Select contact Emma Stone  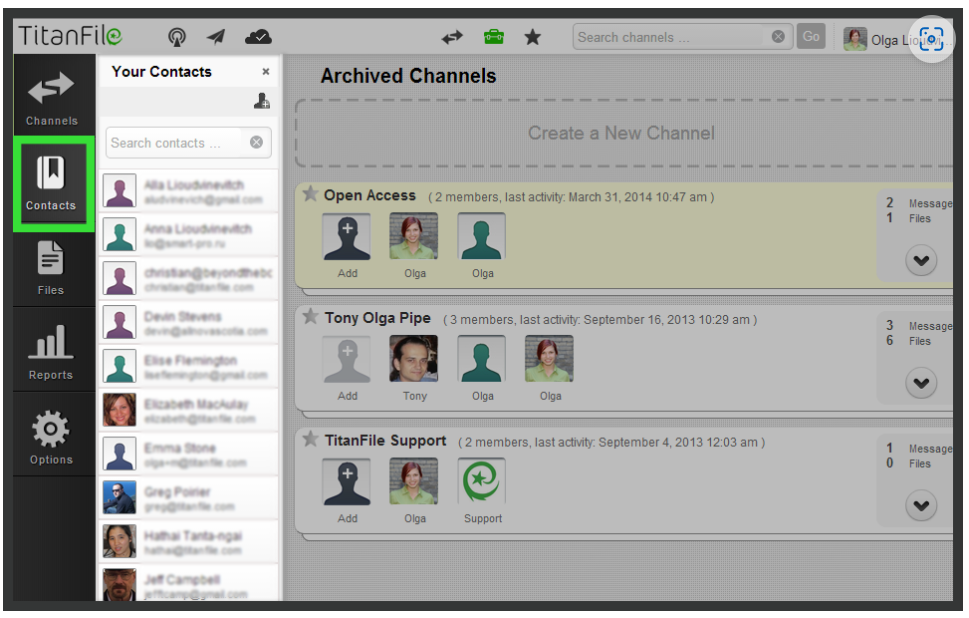pyautogui.click(x=188, y=455)
